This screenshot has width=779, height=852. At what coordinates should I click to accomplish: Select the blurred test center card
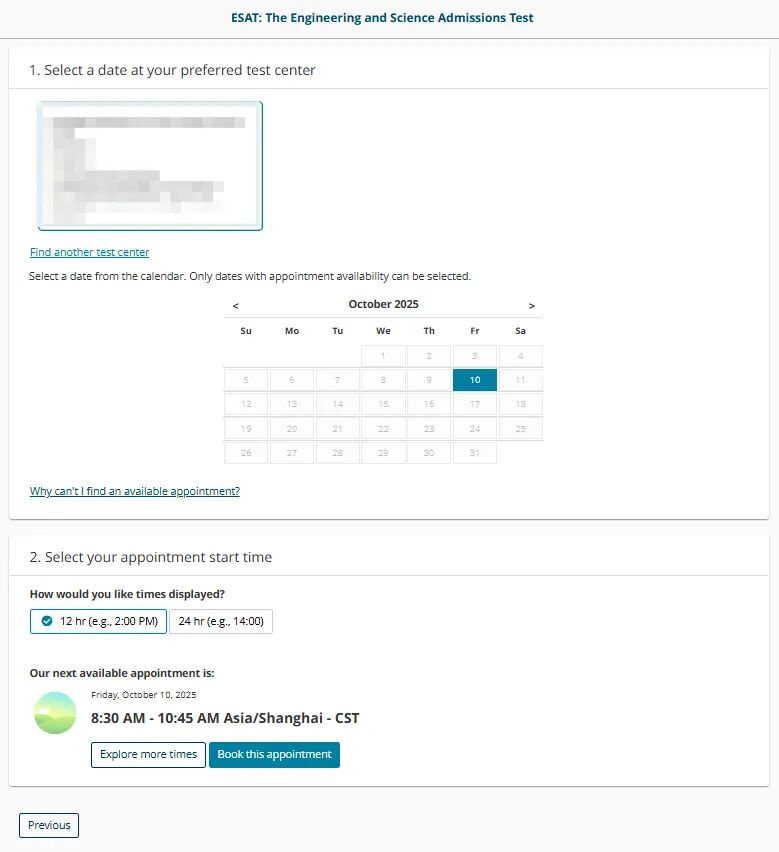150,166
